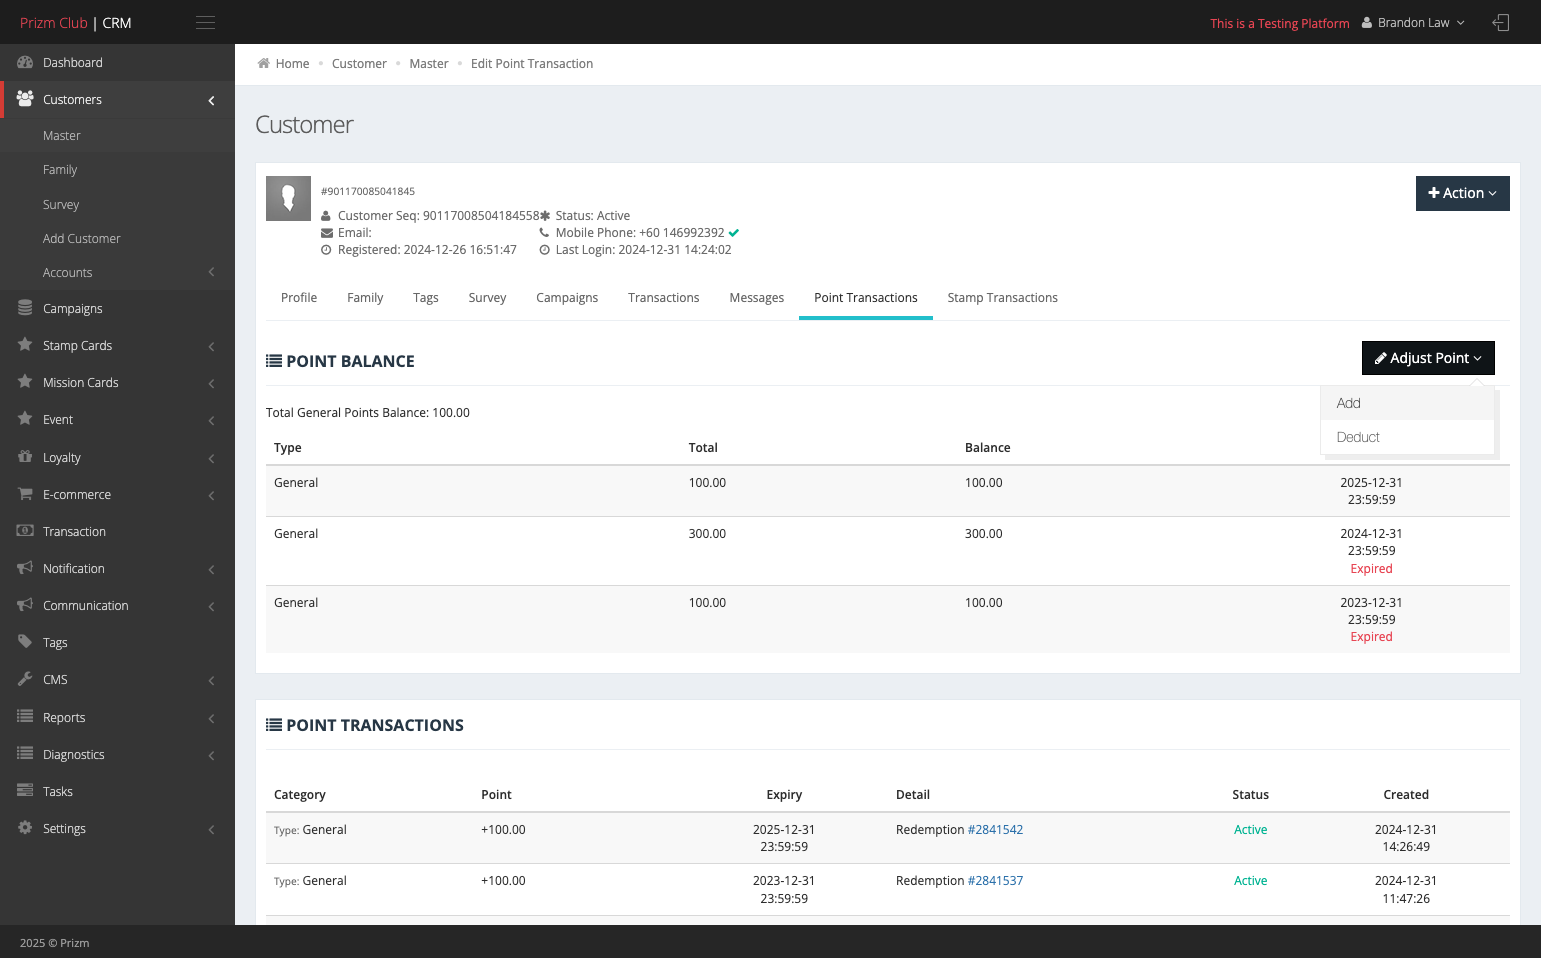Click the Stamp Cards star icon
The height and width of the screenshot is (958, 1541).
pos(25,345)
